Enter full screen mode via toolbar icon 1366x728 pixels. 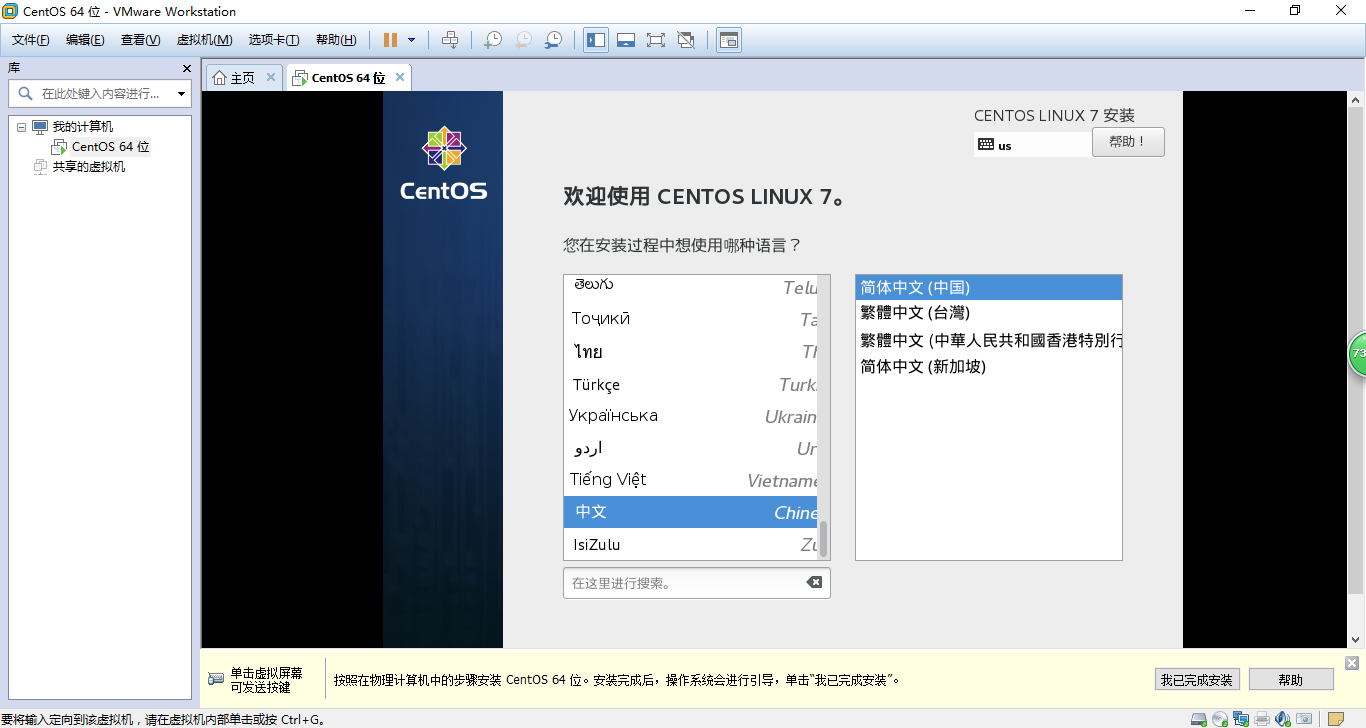click(656, 40)
